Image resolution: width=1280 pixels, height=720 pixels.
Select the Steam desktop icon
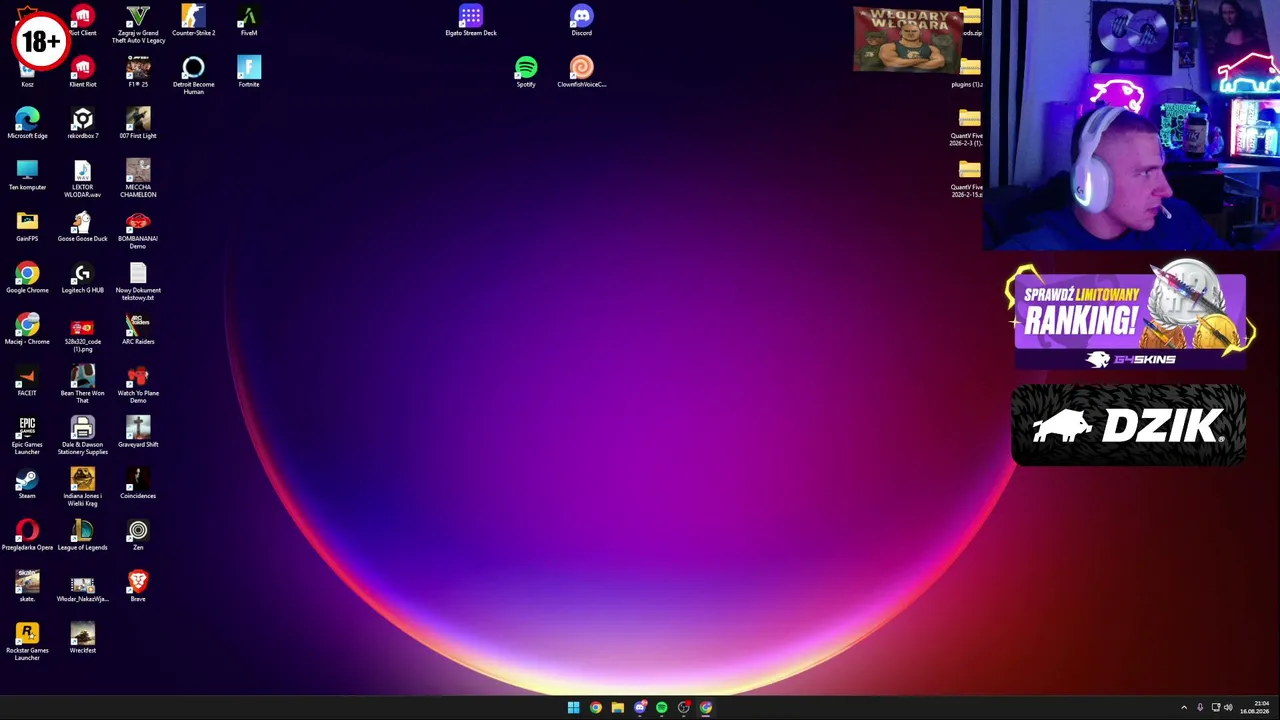pyautogui.click(x=27, y=484)
